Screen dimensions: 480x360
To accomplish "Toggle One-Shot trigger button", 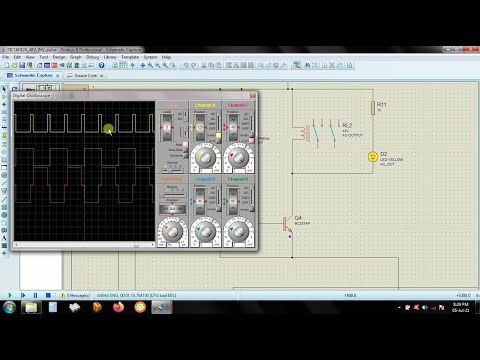I will click(x=185, y=150).
